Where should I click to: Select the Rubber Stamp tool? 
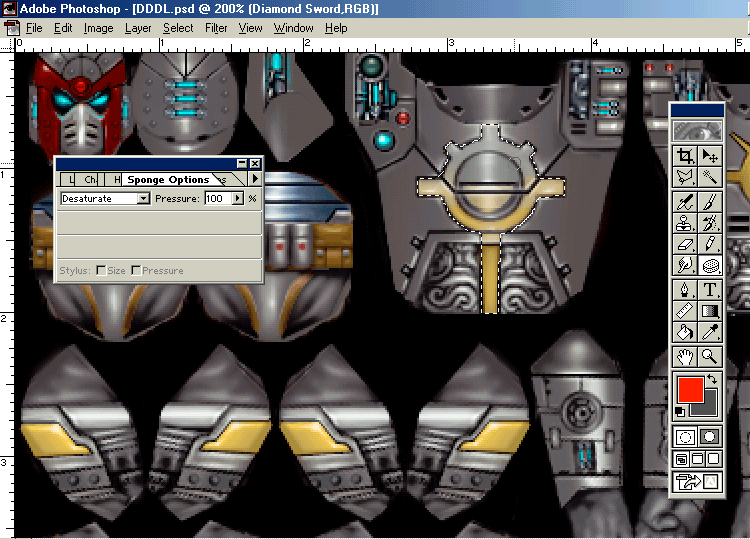coord(685,222)
